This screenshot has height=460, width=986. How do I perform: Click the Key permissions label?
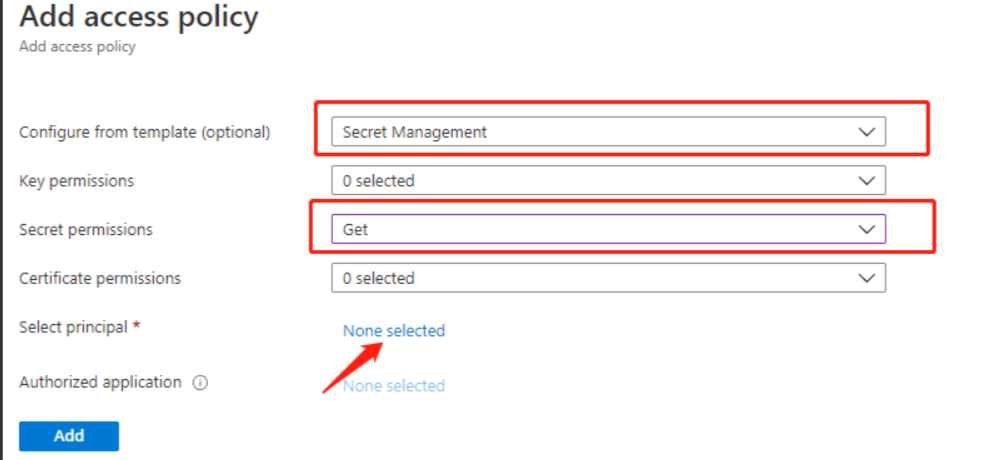click(76, 181)
